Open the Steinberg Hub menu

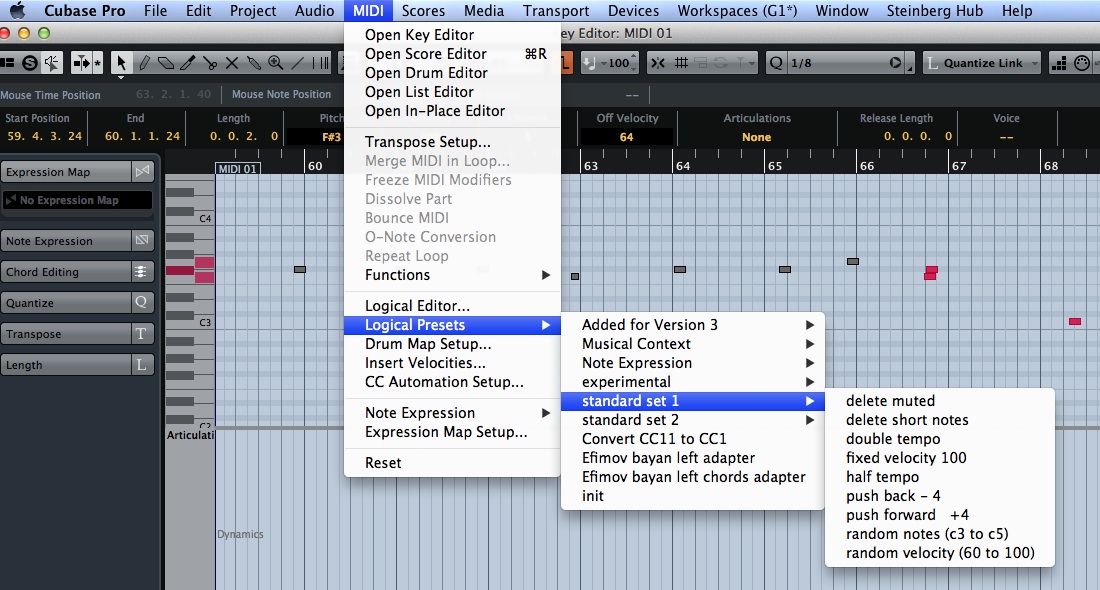(934, 11)
